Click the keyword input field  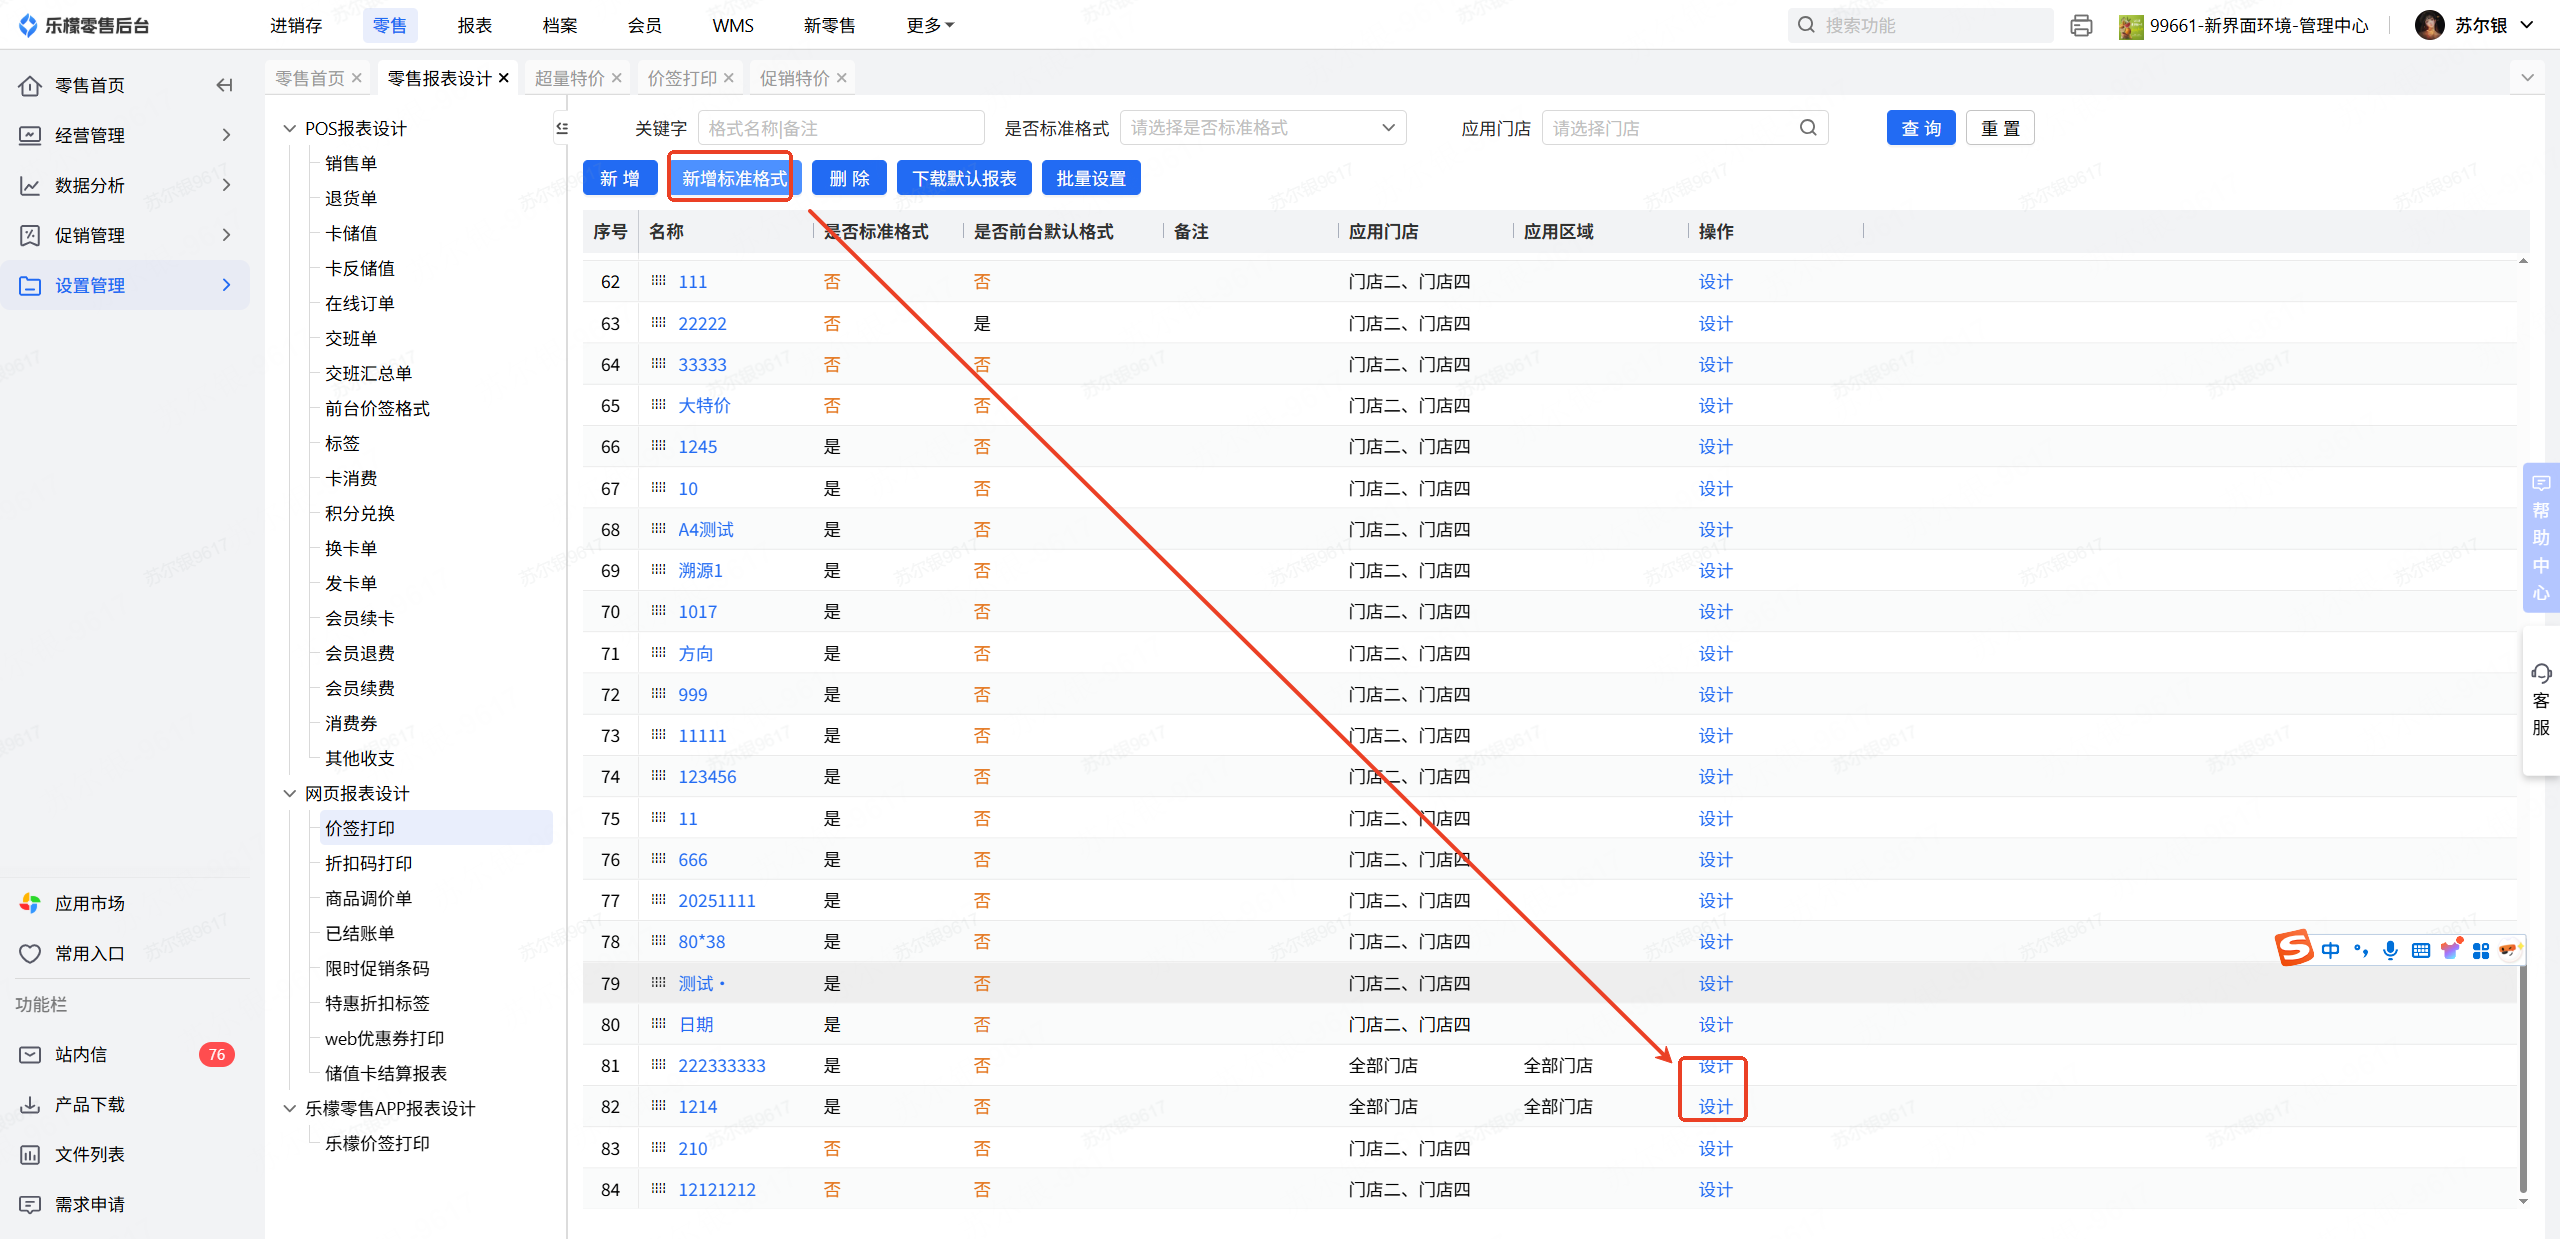[840, 128]
